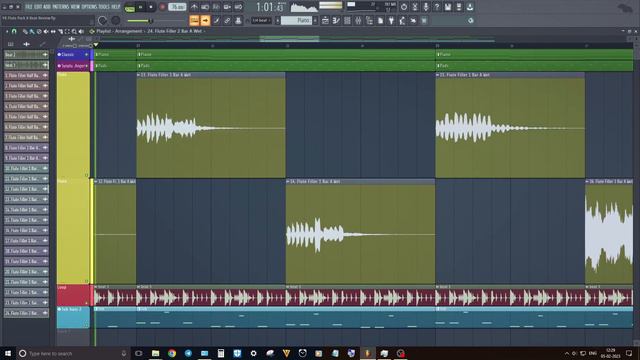The image size is (640, 360).
Task: Toggle wait for input to start
Action: tap(205, 7)
